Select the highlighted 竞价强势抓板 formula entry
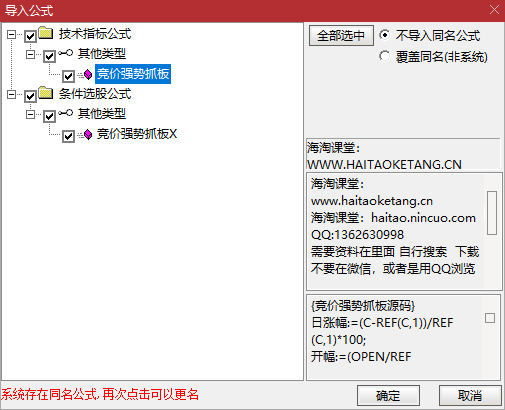 [133, 74]
